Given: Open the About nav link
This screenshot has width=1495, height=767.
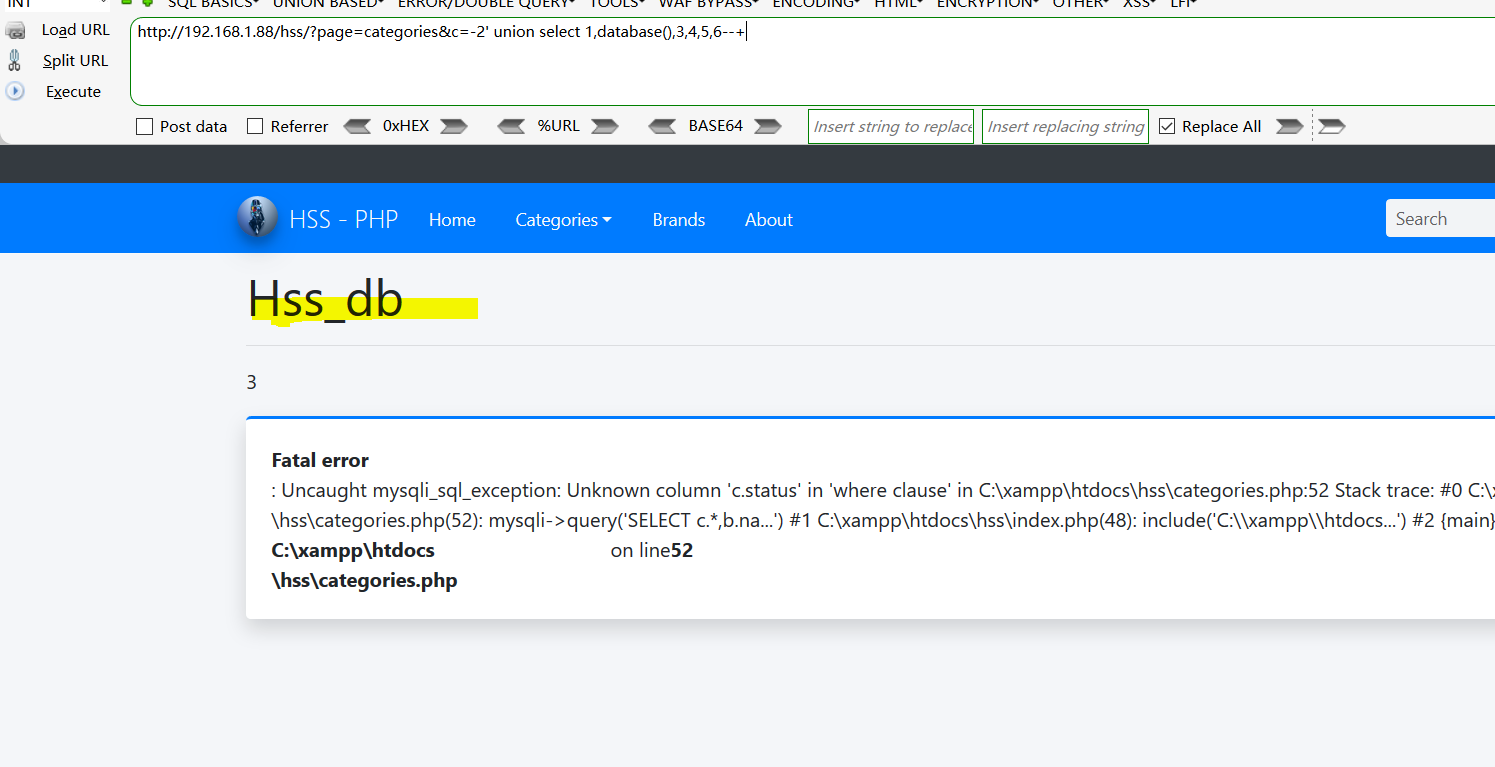Looking at the screenshot, I should (x=769, y=220).
